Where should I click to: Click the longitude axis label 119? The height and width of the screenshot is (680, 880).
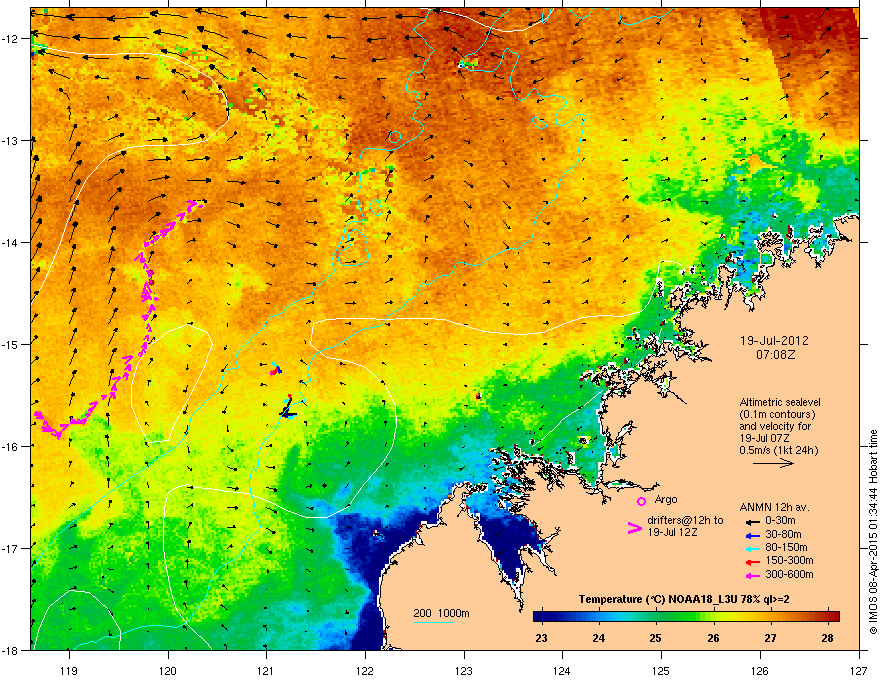point(69,670)
